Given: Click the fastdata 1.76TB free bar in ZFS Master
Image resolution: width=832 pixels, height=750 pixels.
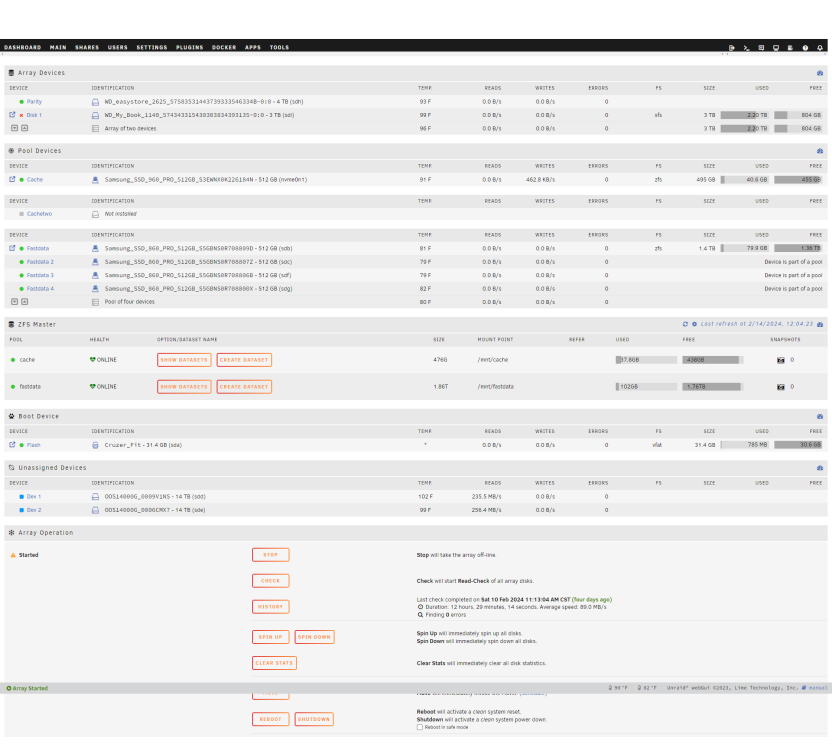Looking at the screenshot, I should point(713,387).
